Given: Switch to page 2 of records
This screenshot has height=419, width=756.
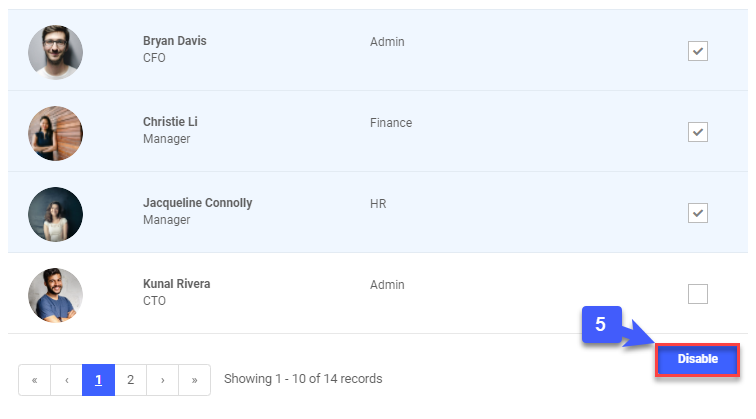Looking at the screenshot, I should click(x=130, y=380).
